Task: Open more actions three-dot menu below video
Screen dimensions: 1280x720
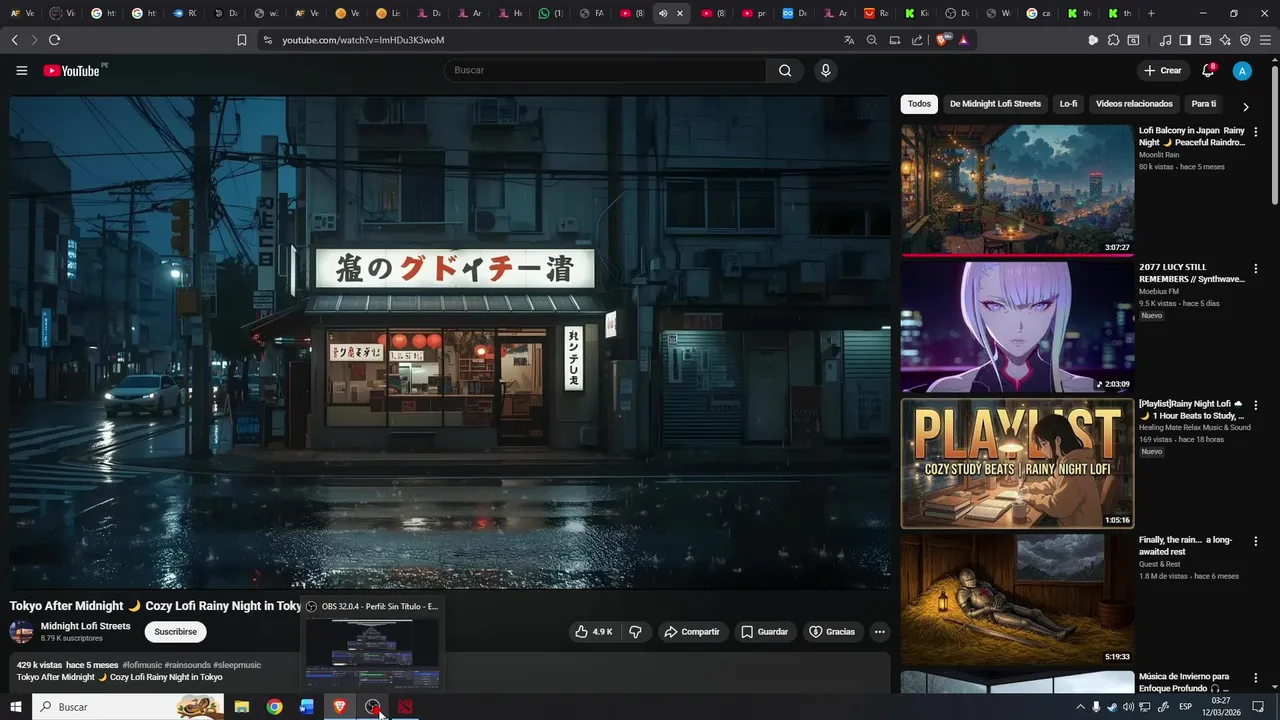Action: pos(880,632)
